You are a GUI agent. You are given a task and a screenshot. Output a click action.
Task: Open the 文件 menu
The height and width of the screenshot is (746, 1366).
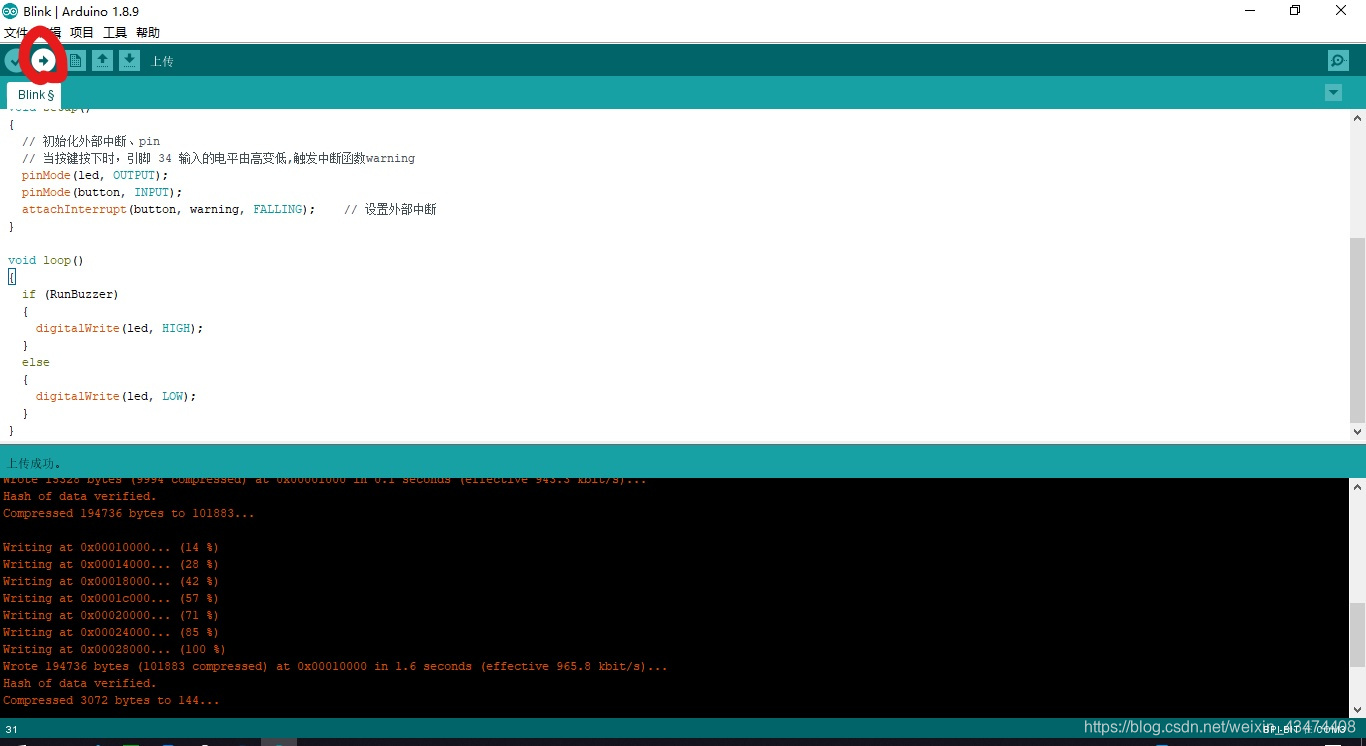click(x=15, y=33)
